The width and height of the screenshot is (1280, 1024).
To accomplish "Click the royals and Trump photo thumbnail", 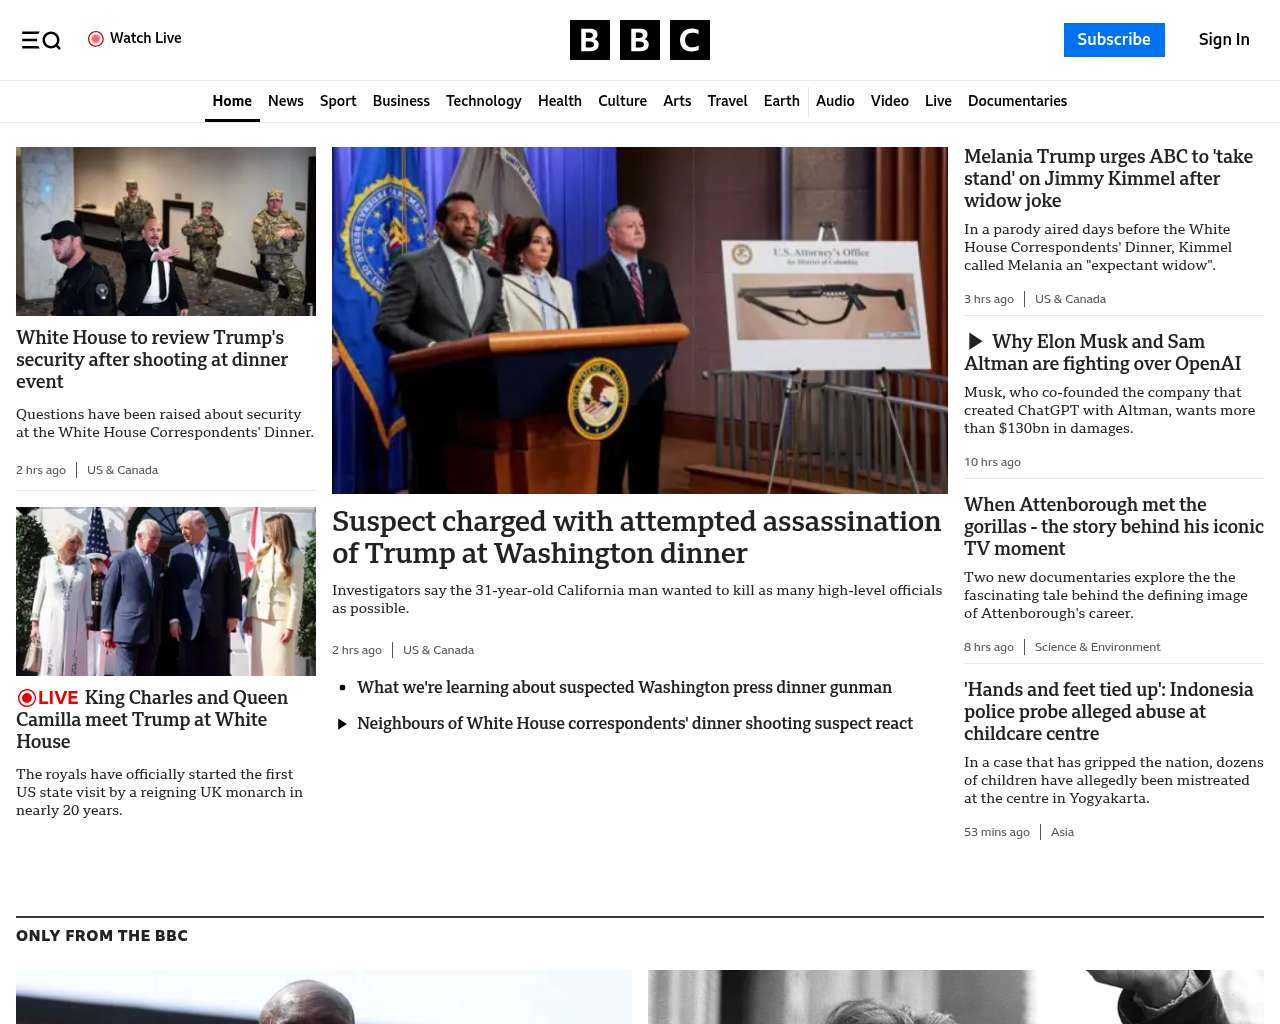I will 166,591.
